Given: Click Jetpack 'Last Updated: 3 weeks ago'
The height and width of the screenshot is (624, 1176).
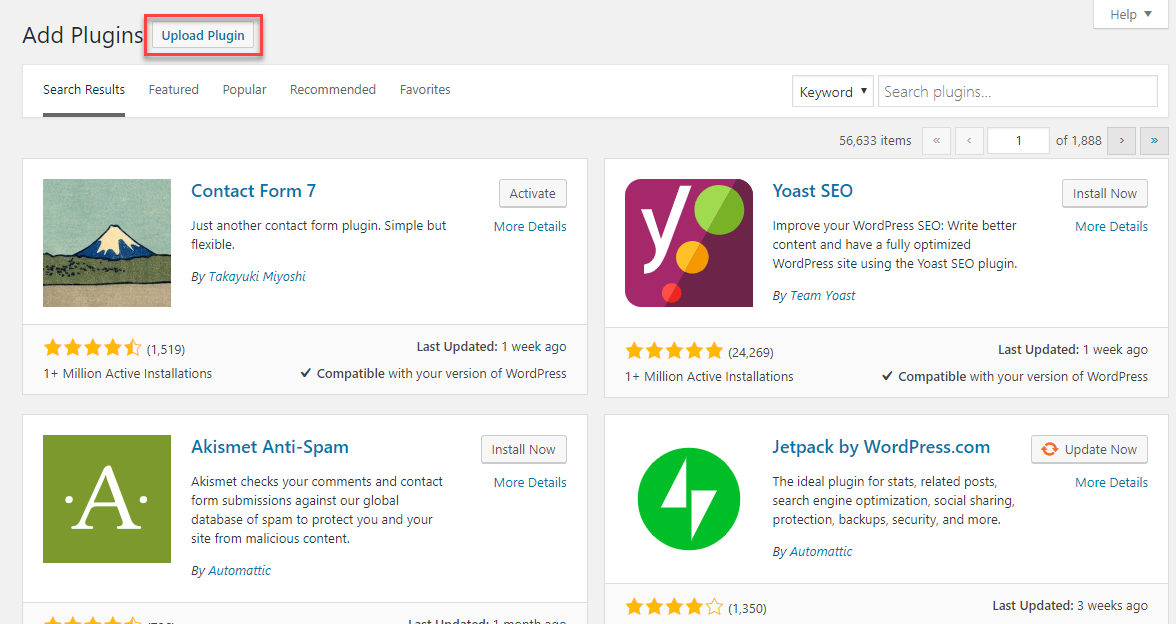Looking at the screenshot, I should pyautogui.click(x=1070, y=605).
